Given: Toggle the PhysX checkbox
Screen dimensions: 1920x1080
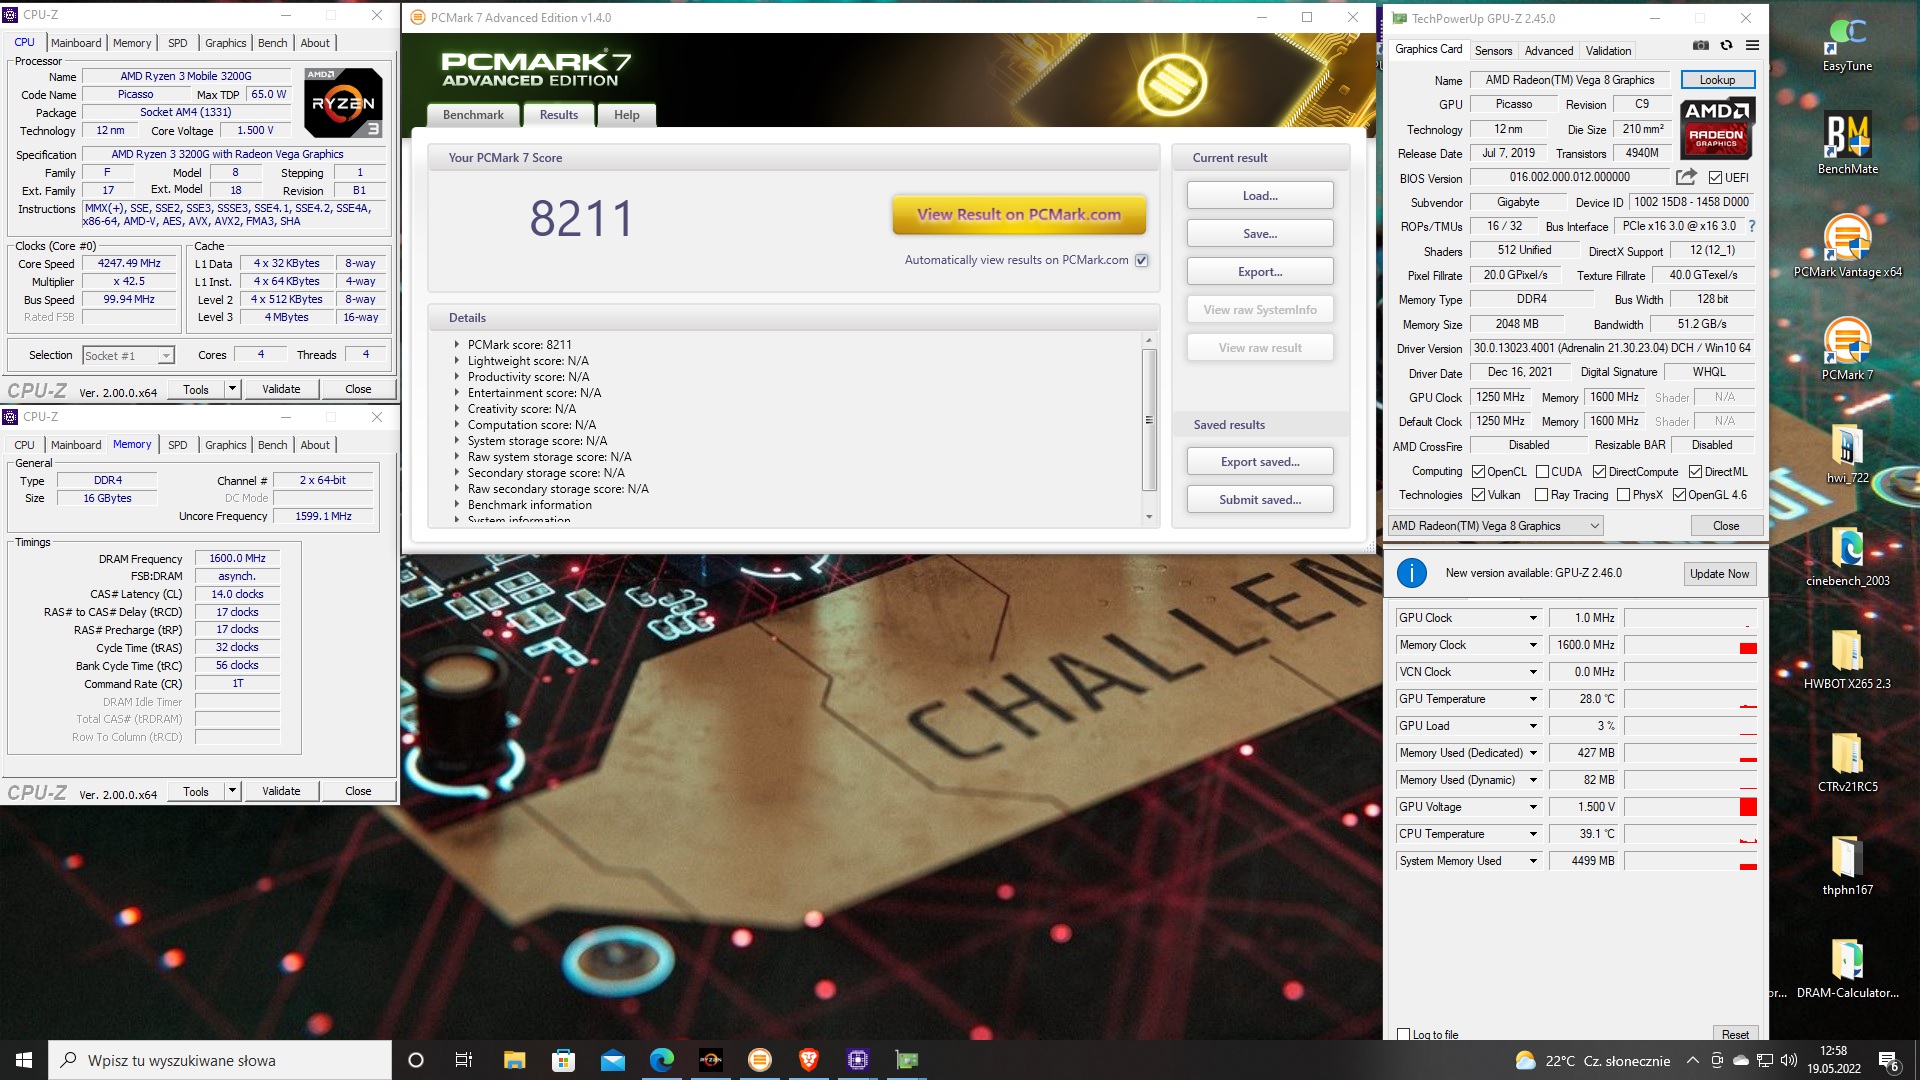Looking at the screenshot, I should (x=1623, y=495).
